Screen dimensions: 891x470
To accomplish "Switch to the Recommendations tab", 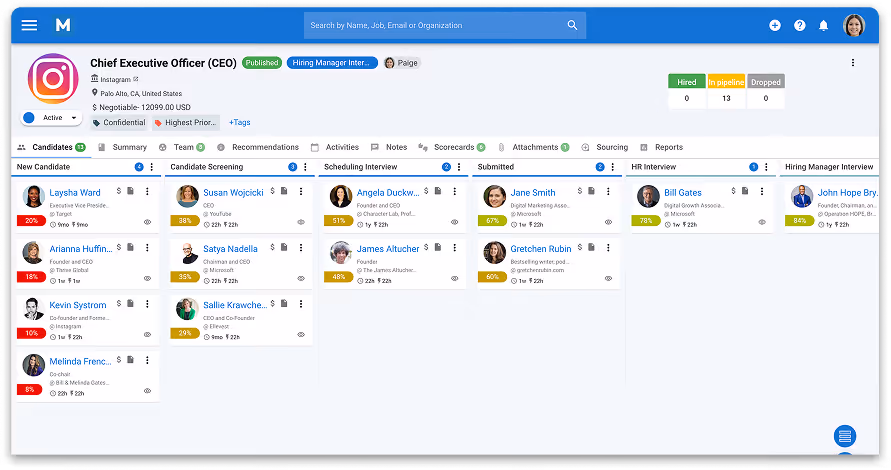I will [x=258, y=147].
